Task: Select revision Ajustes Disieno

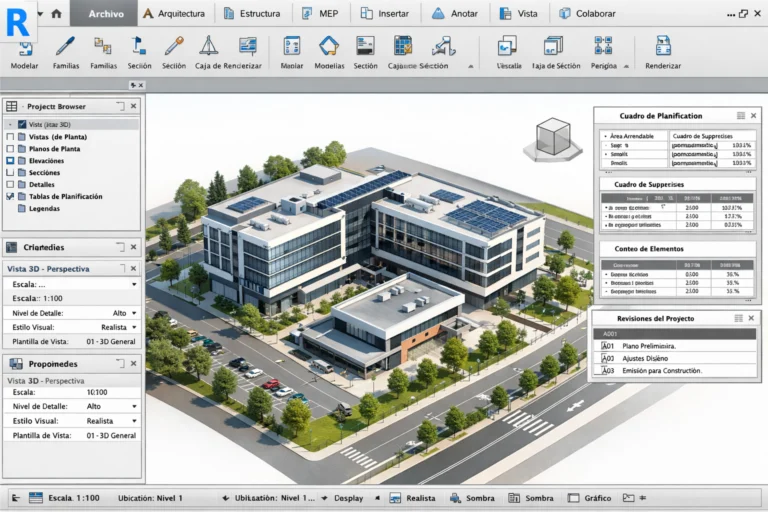Action: point(675,358)
